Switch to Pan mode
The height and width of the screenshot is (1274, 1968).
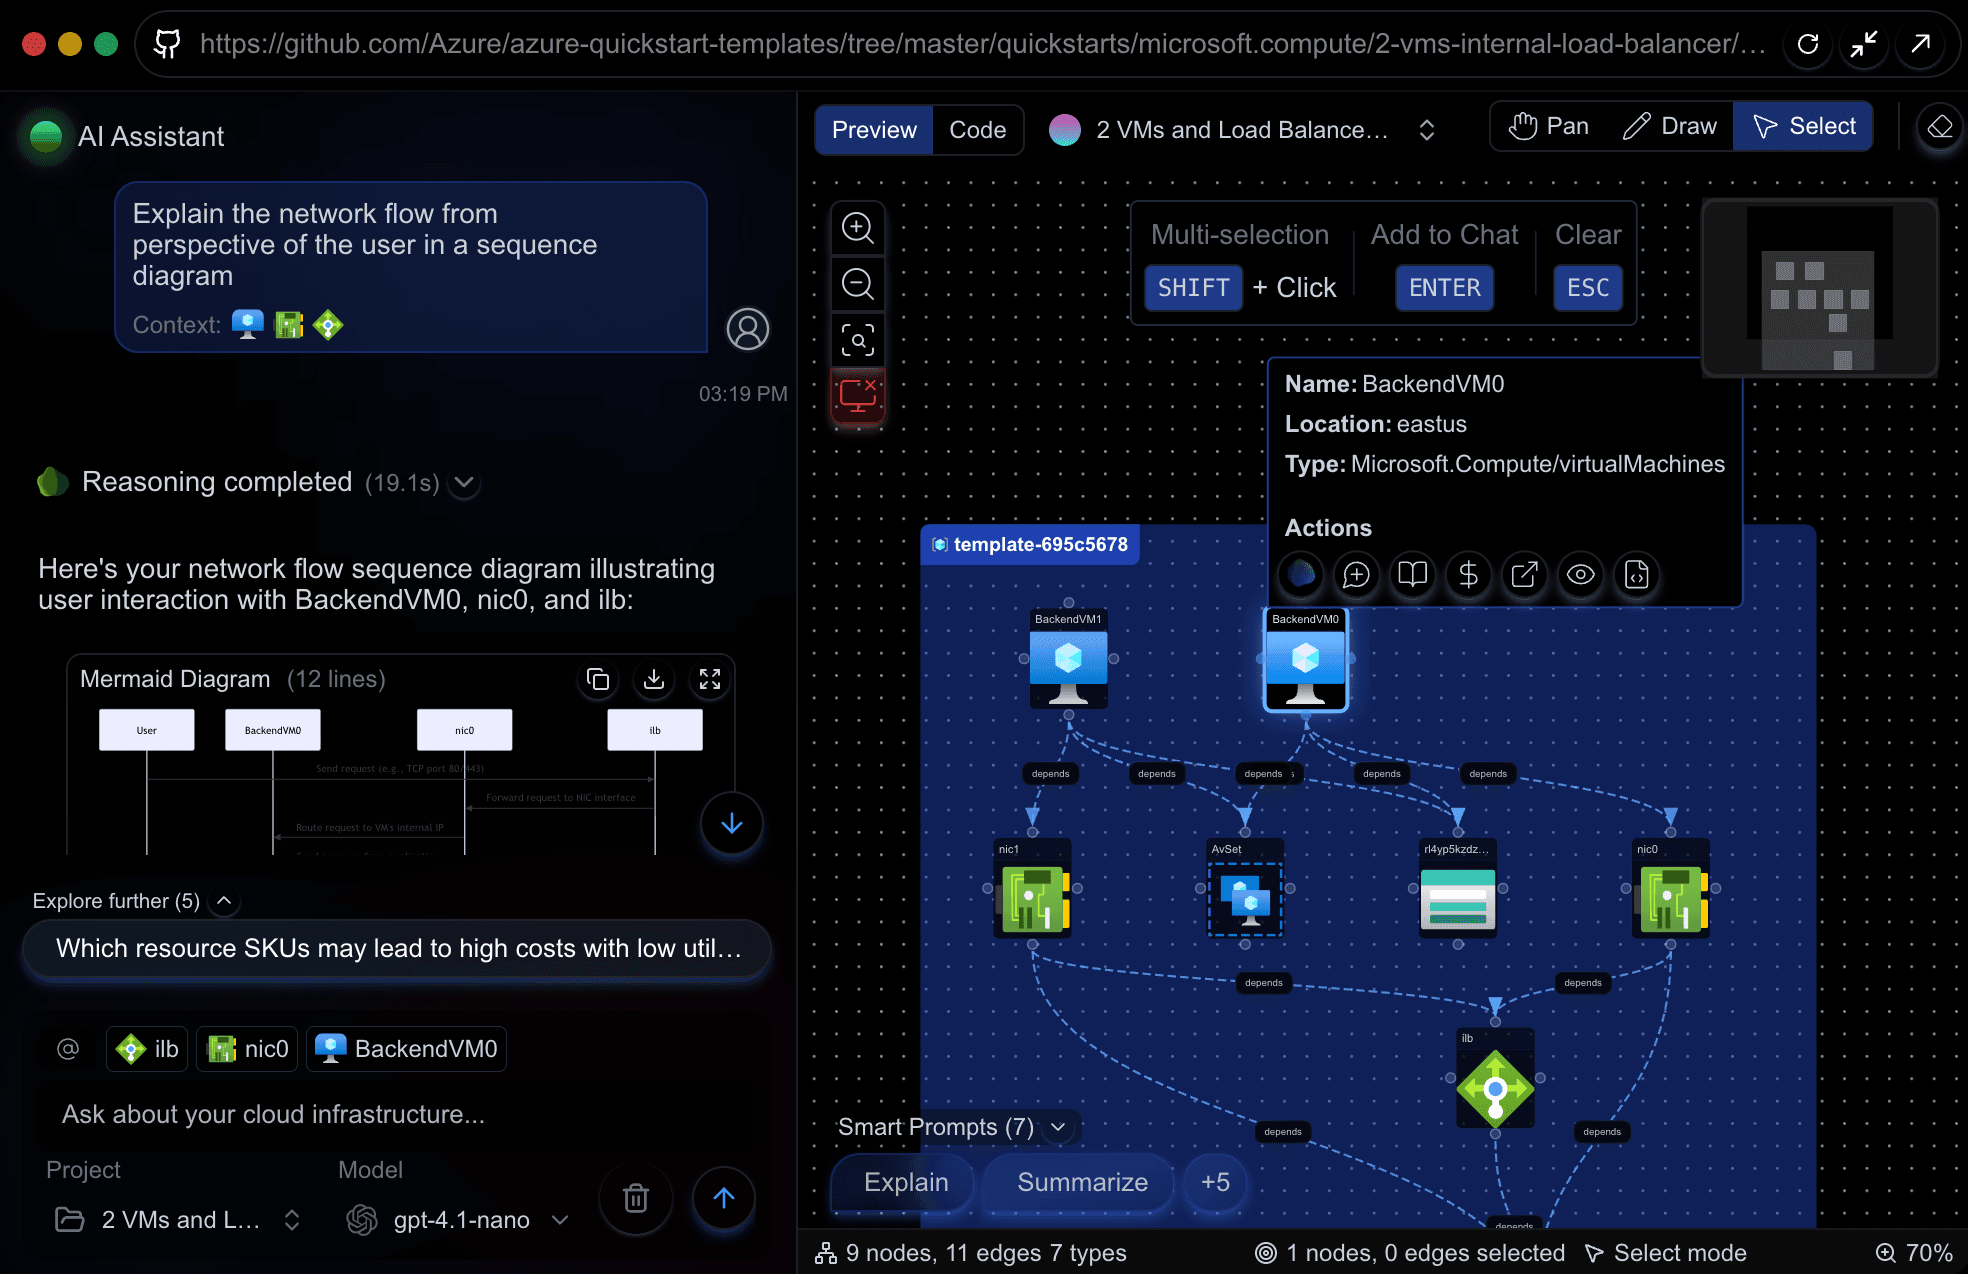(x=1549, y=126)
